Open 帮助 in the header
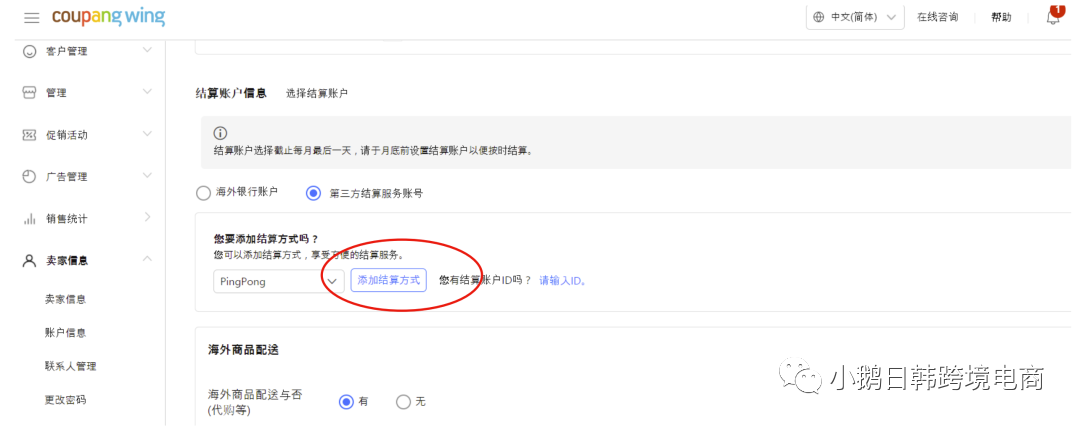1080x426 pixels. [x=1001, y=17]
